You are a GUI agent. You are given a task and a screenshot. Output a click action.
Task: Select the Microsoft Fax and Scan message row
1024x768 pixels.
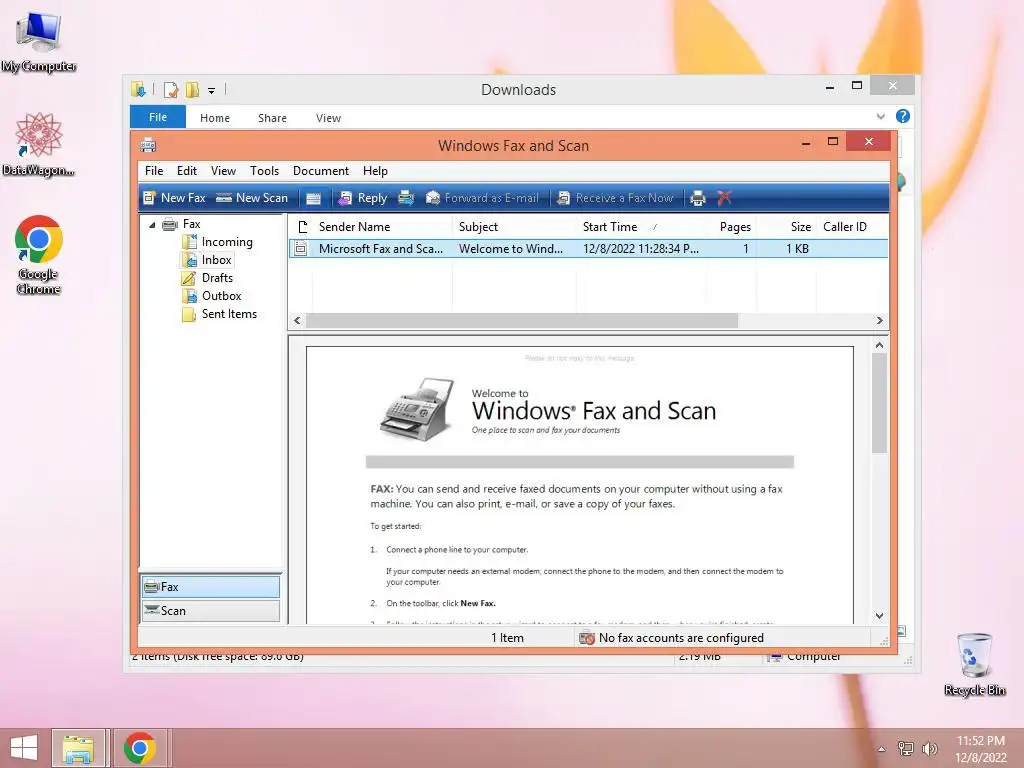click(x=588, y=249)
